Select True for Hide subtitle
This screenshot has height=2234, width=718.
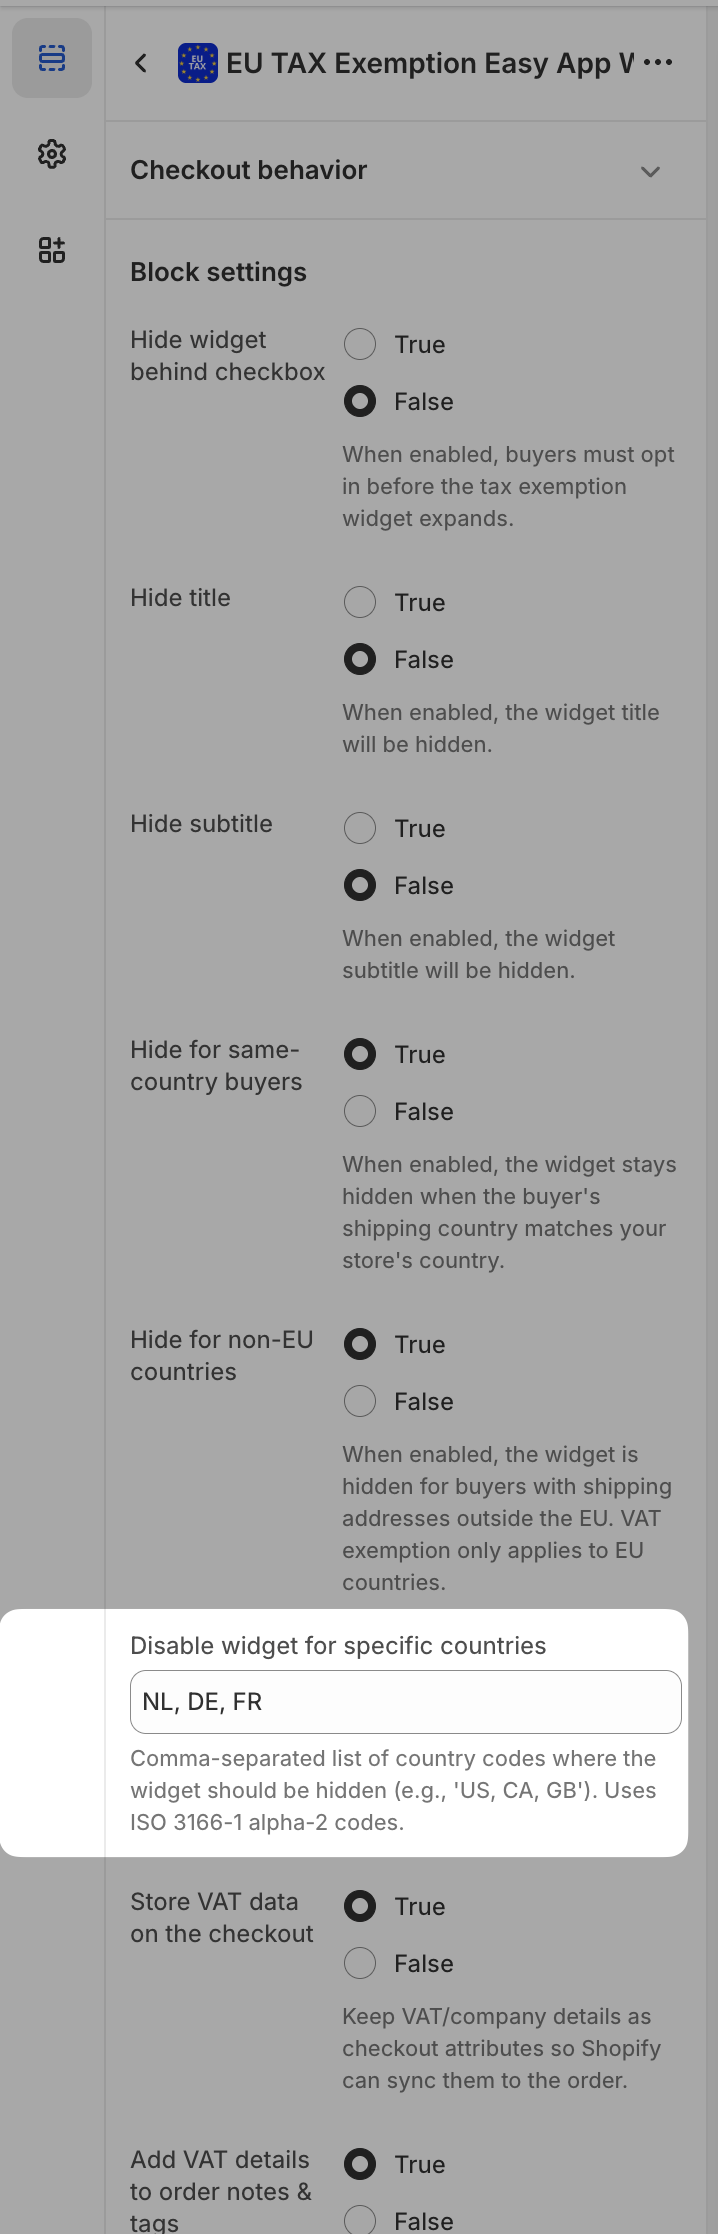(360, 828)
